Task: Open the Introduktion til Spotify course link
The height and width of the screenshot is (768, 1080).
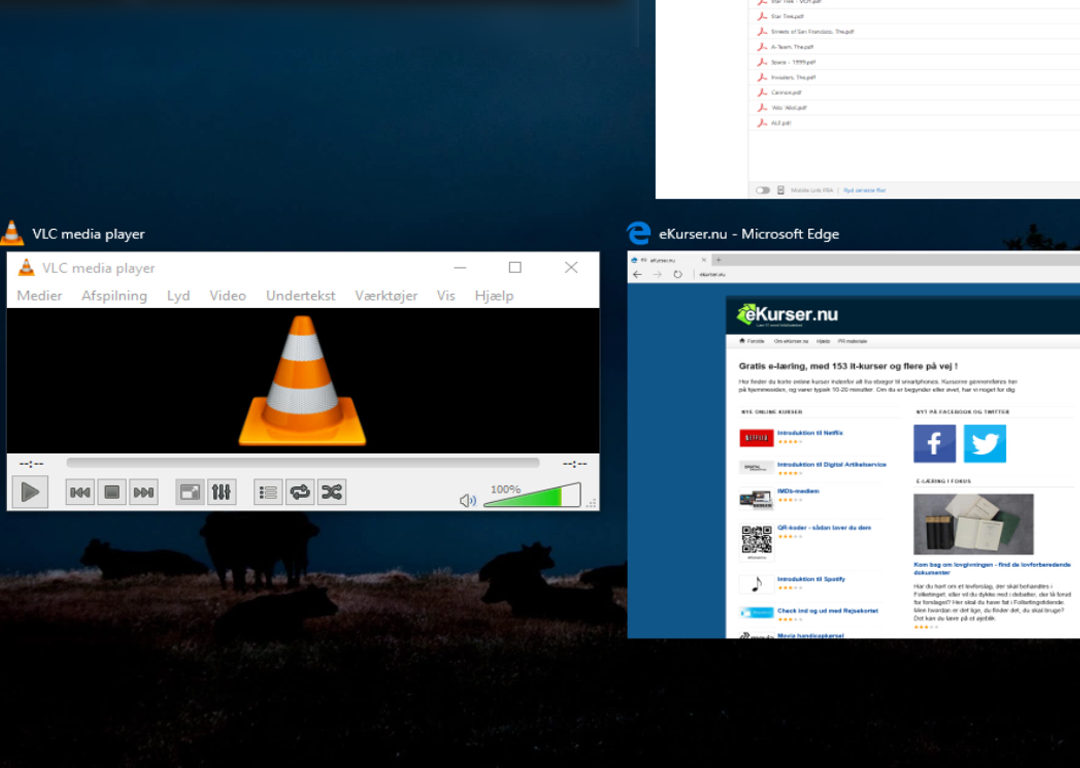Action: [811, 579]
